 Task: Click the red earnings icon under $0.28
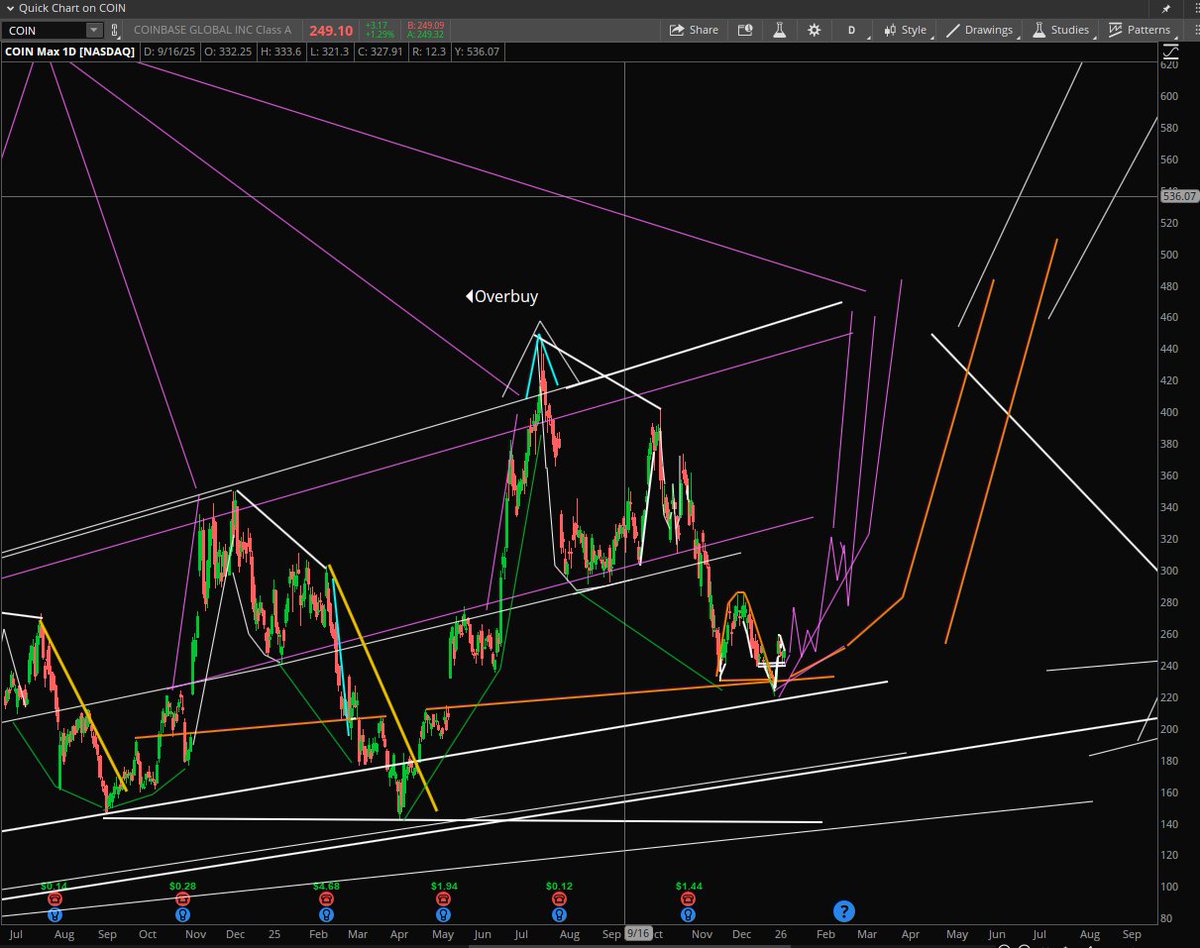[182, 899]
